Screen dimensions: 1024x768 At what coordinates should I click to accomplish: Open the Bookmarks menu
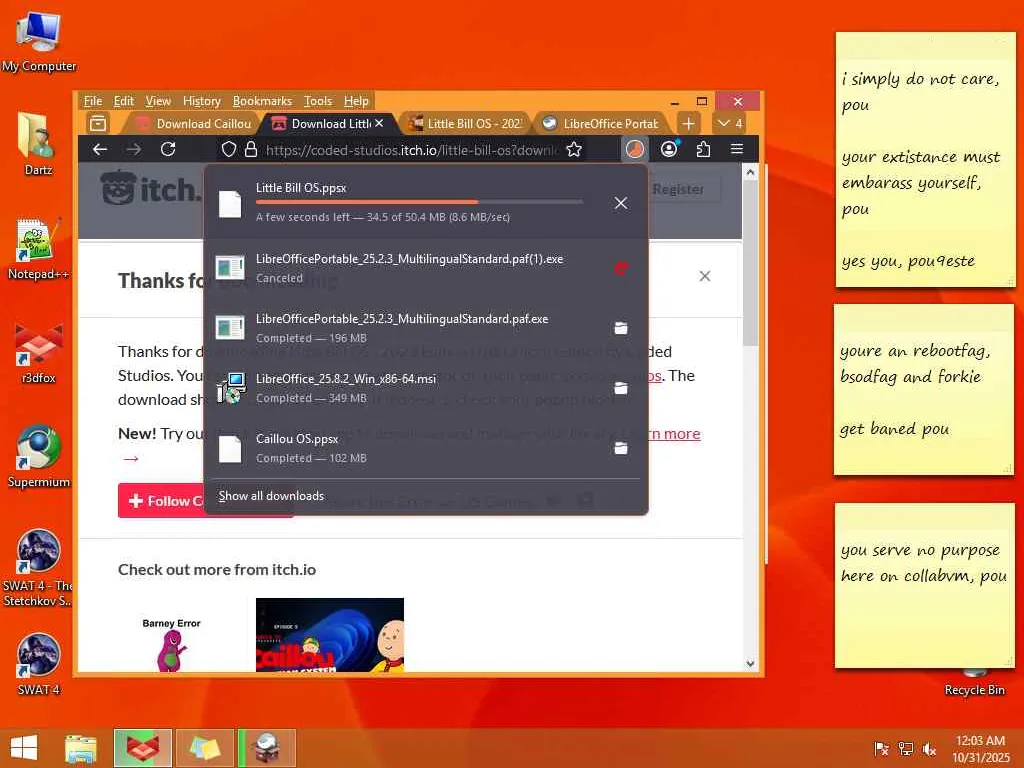pyautogui.click(x=263, y=101)
